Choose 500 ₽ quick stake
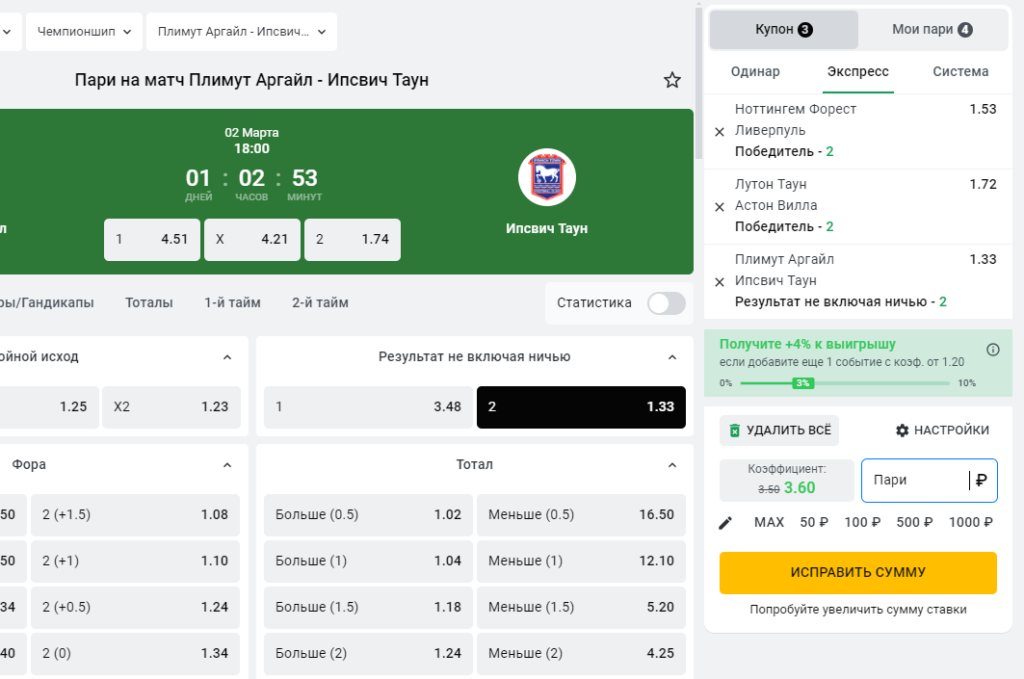The width and height of the screenshot is (1024, 679). tap(914, 522)
